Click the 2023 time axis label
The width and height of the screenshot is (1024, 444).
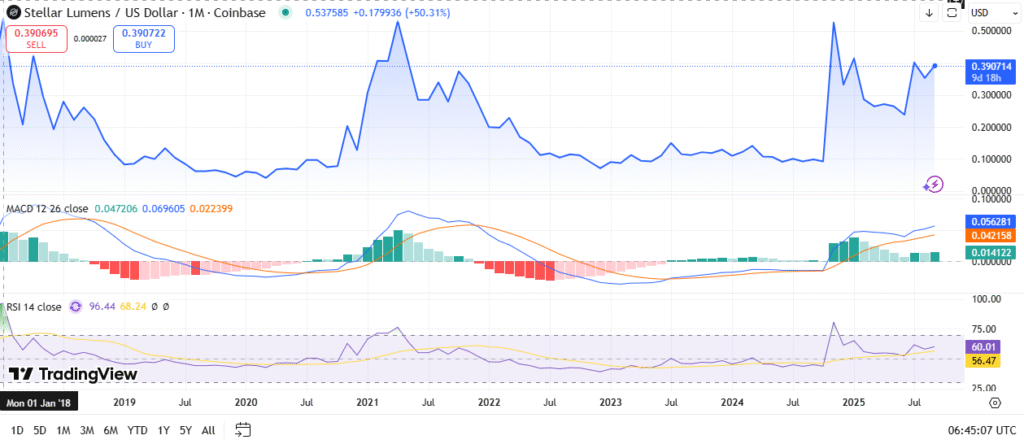point(610,402)
